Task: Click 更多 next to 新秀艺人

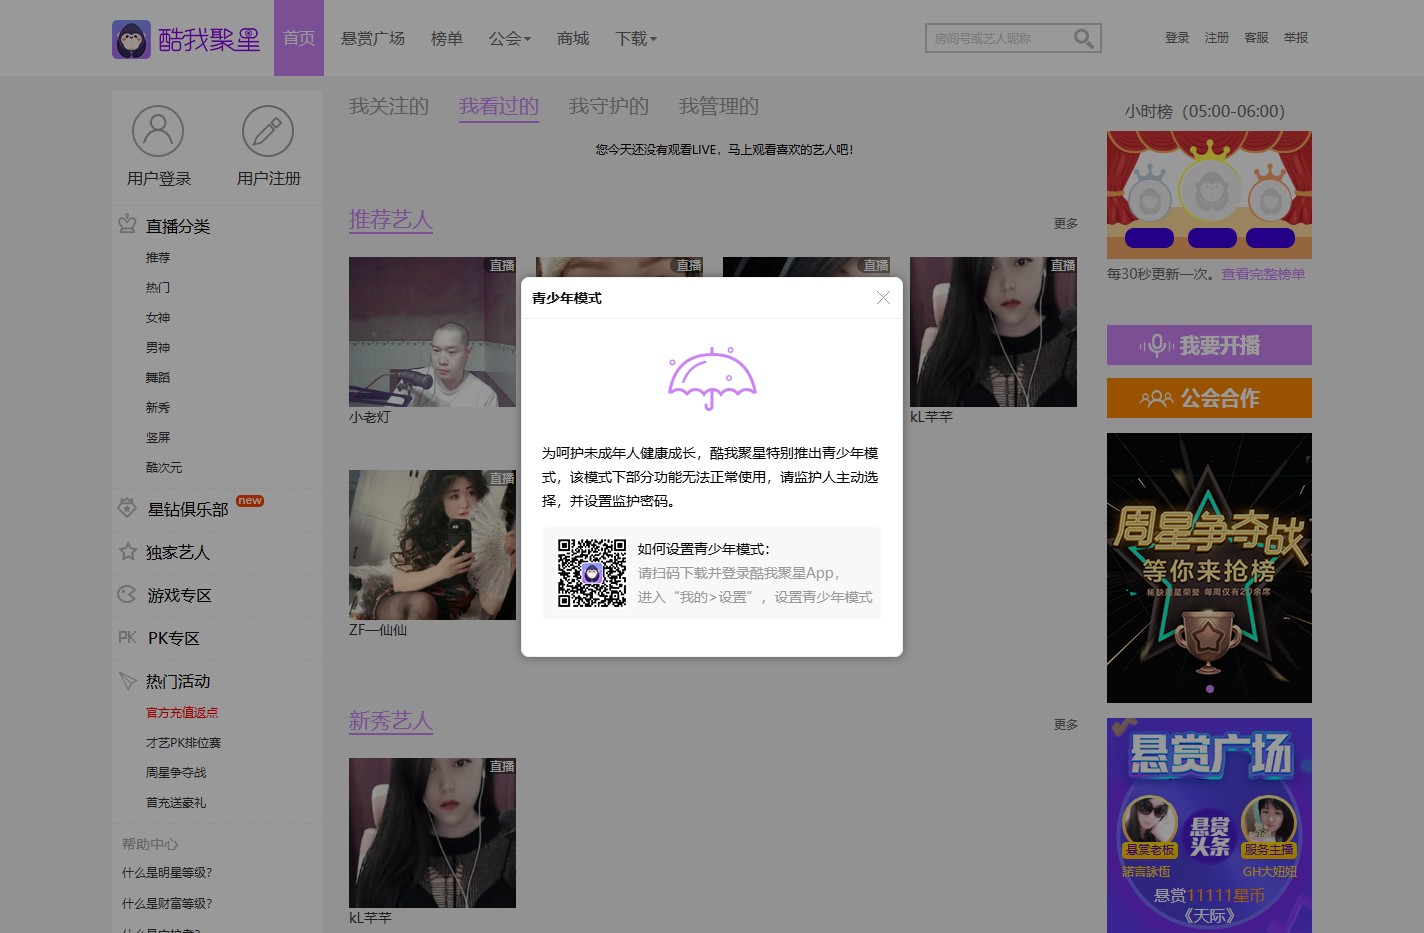Action: point(1066,724)
